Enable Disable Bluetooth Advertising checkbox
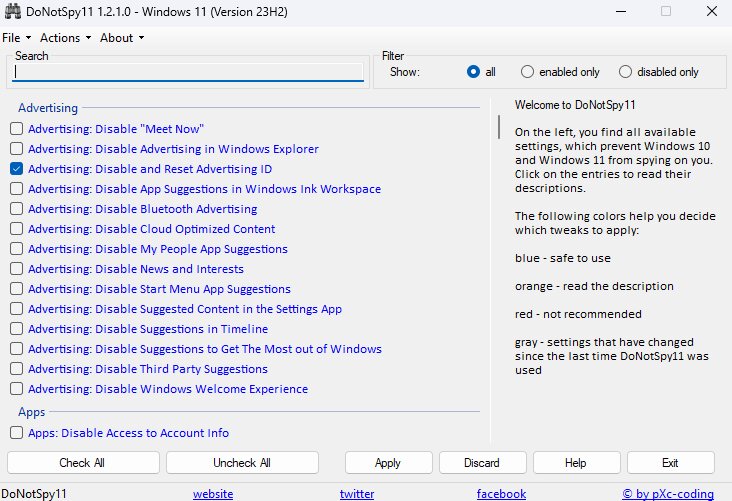This screenshot has height=501, width=732. click(17, 209)
